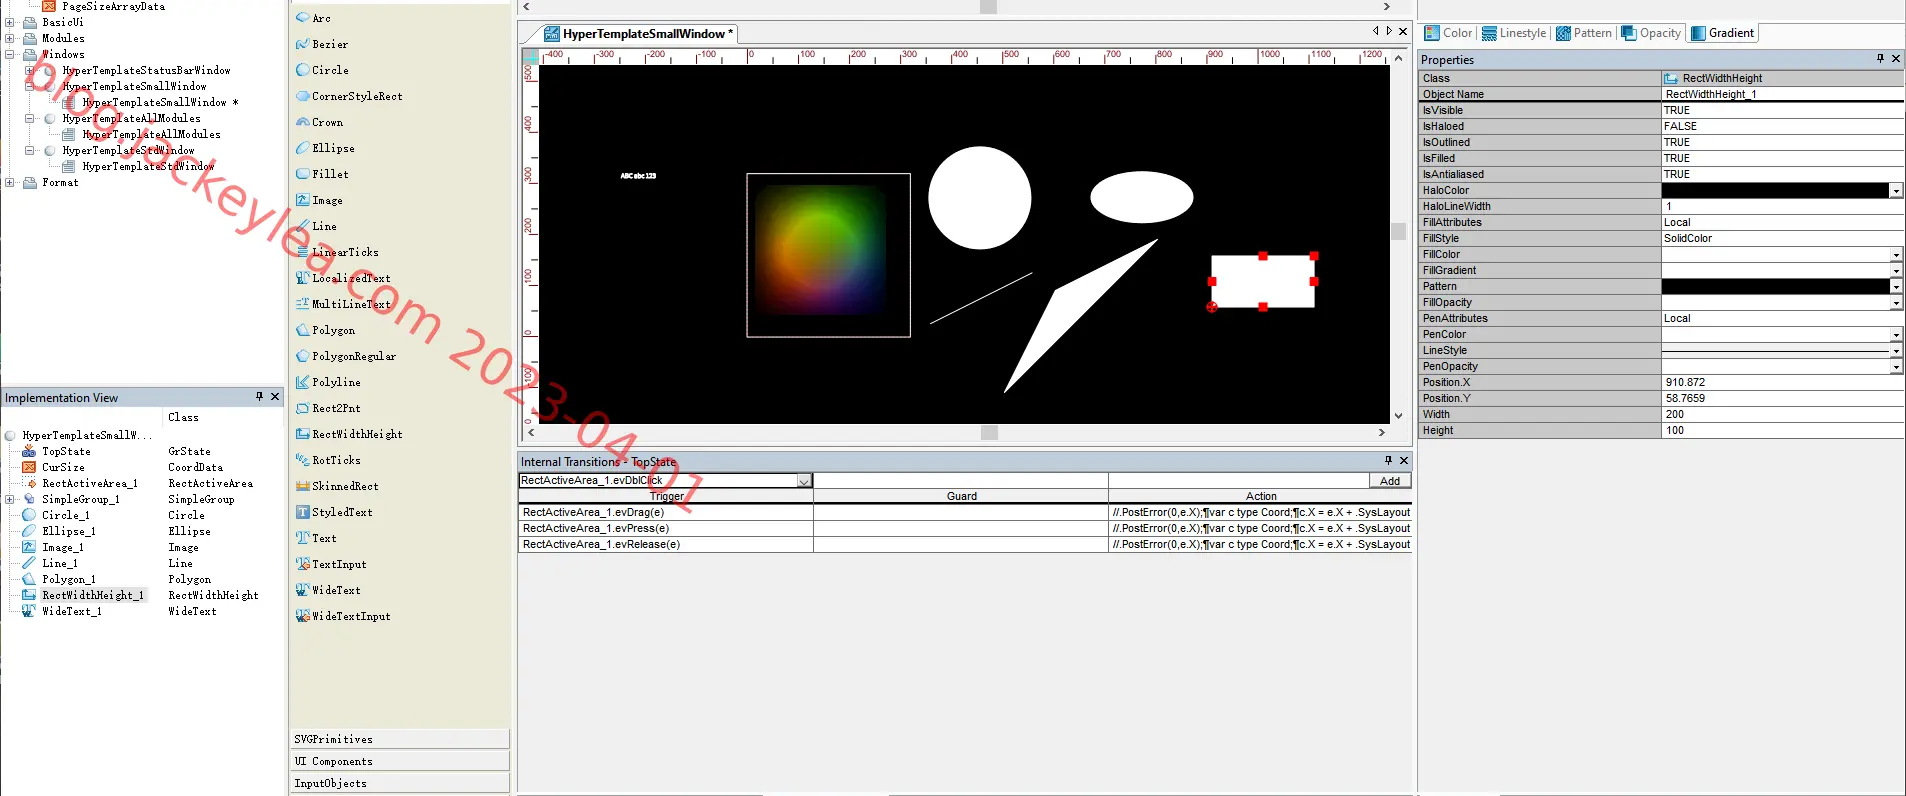Select the RotTicks tool icon

pyautogui.click(x=302, y=460)
